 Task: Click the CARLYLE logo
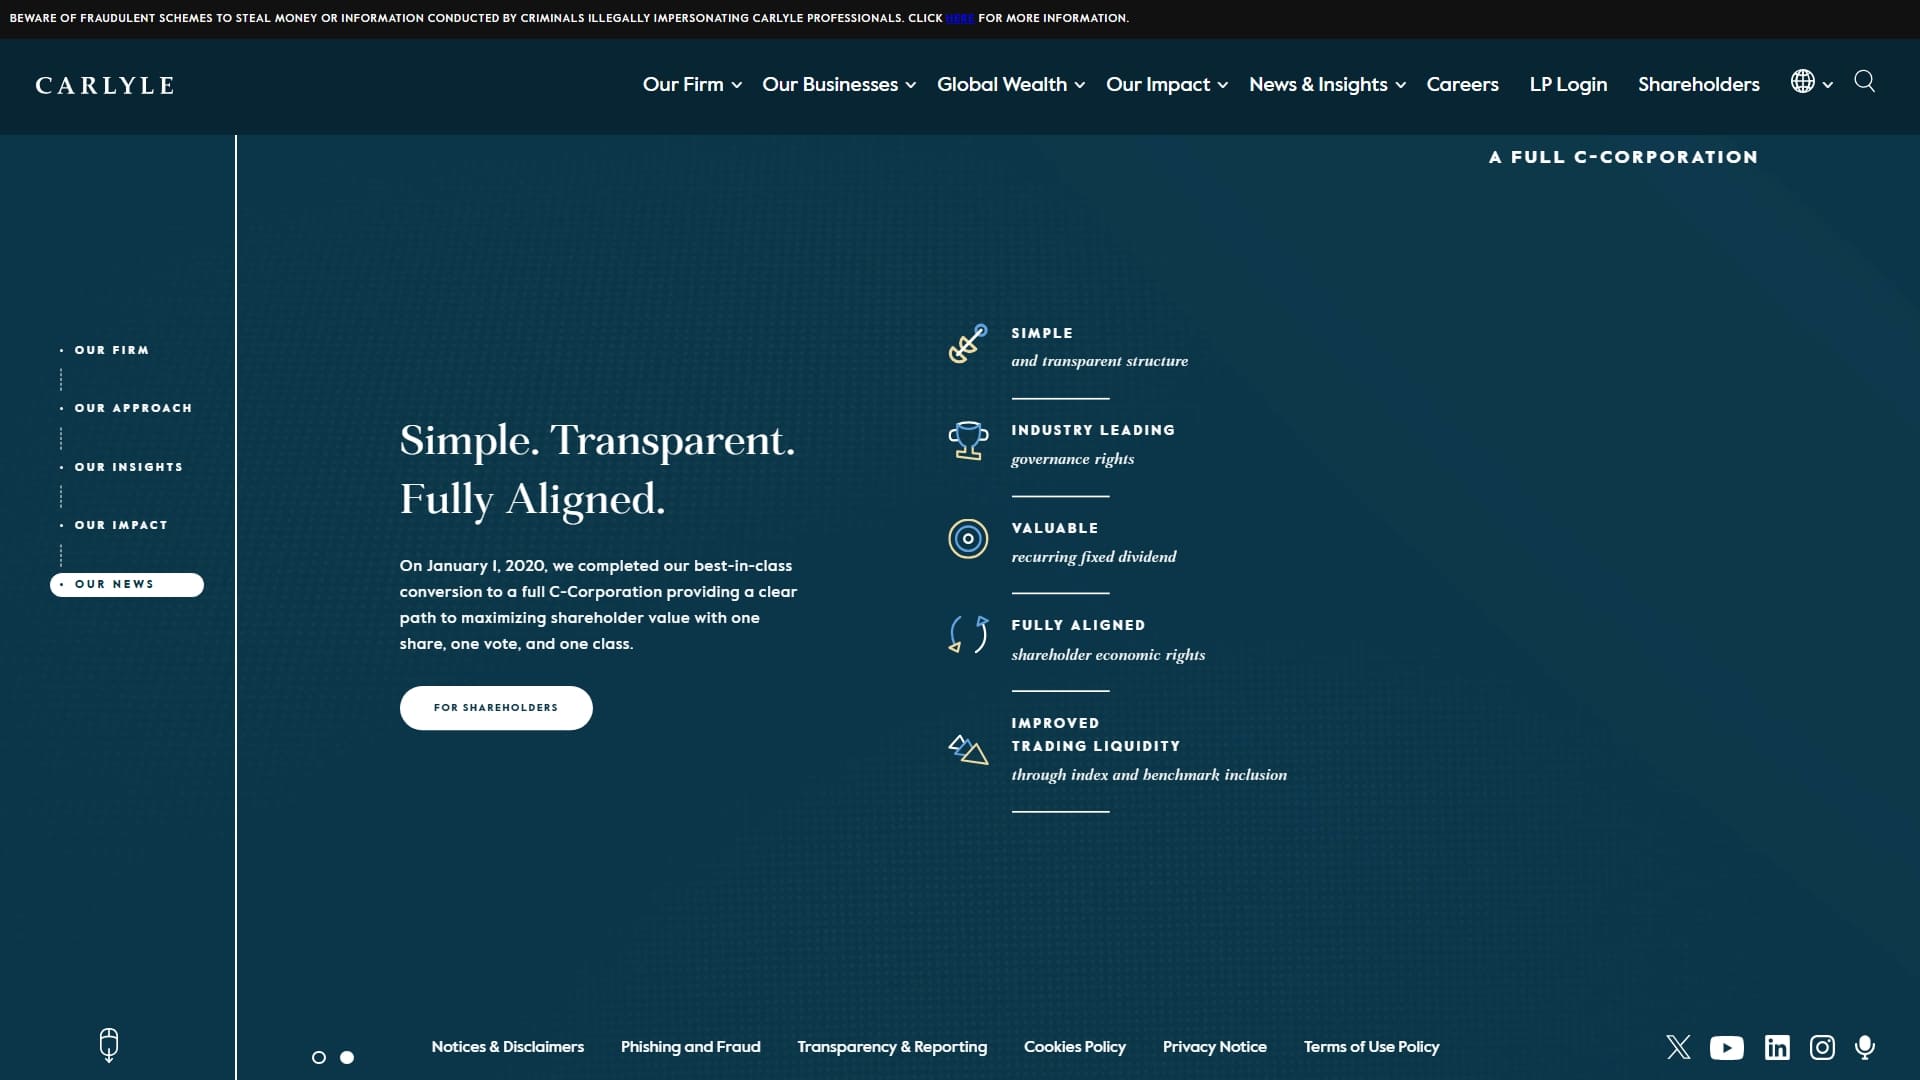click(105, 86)
